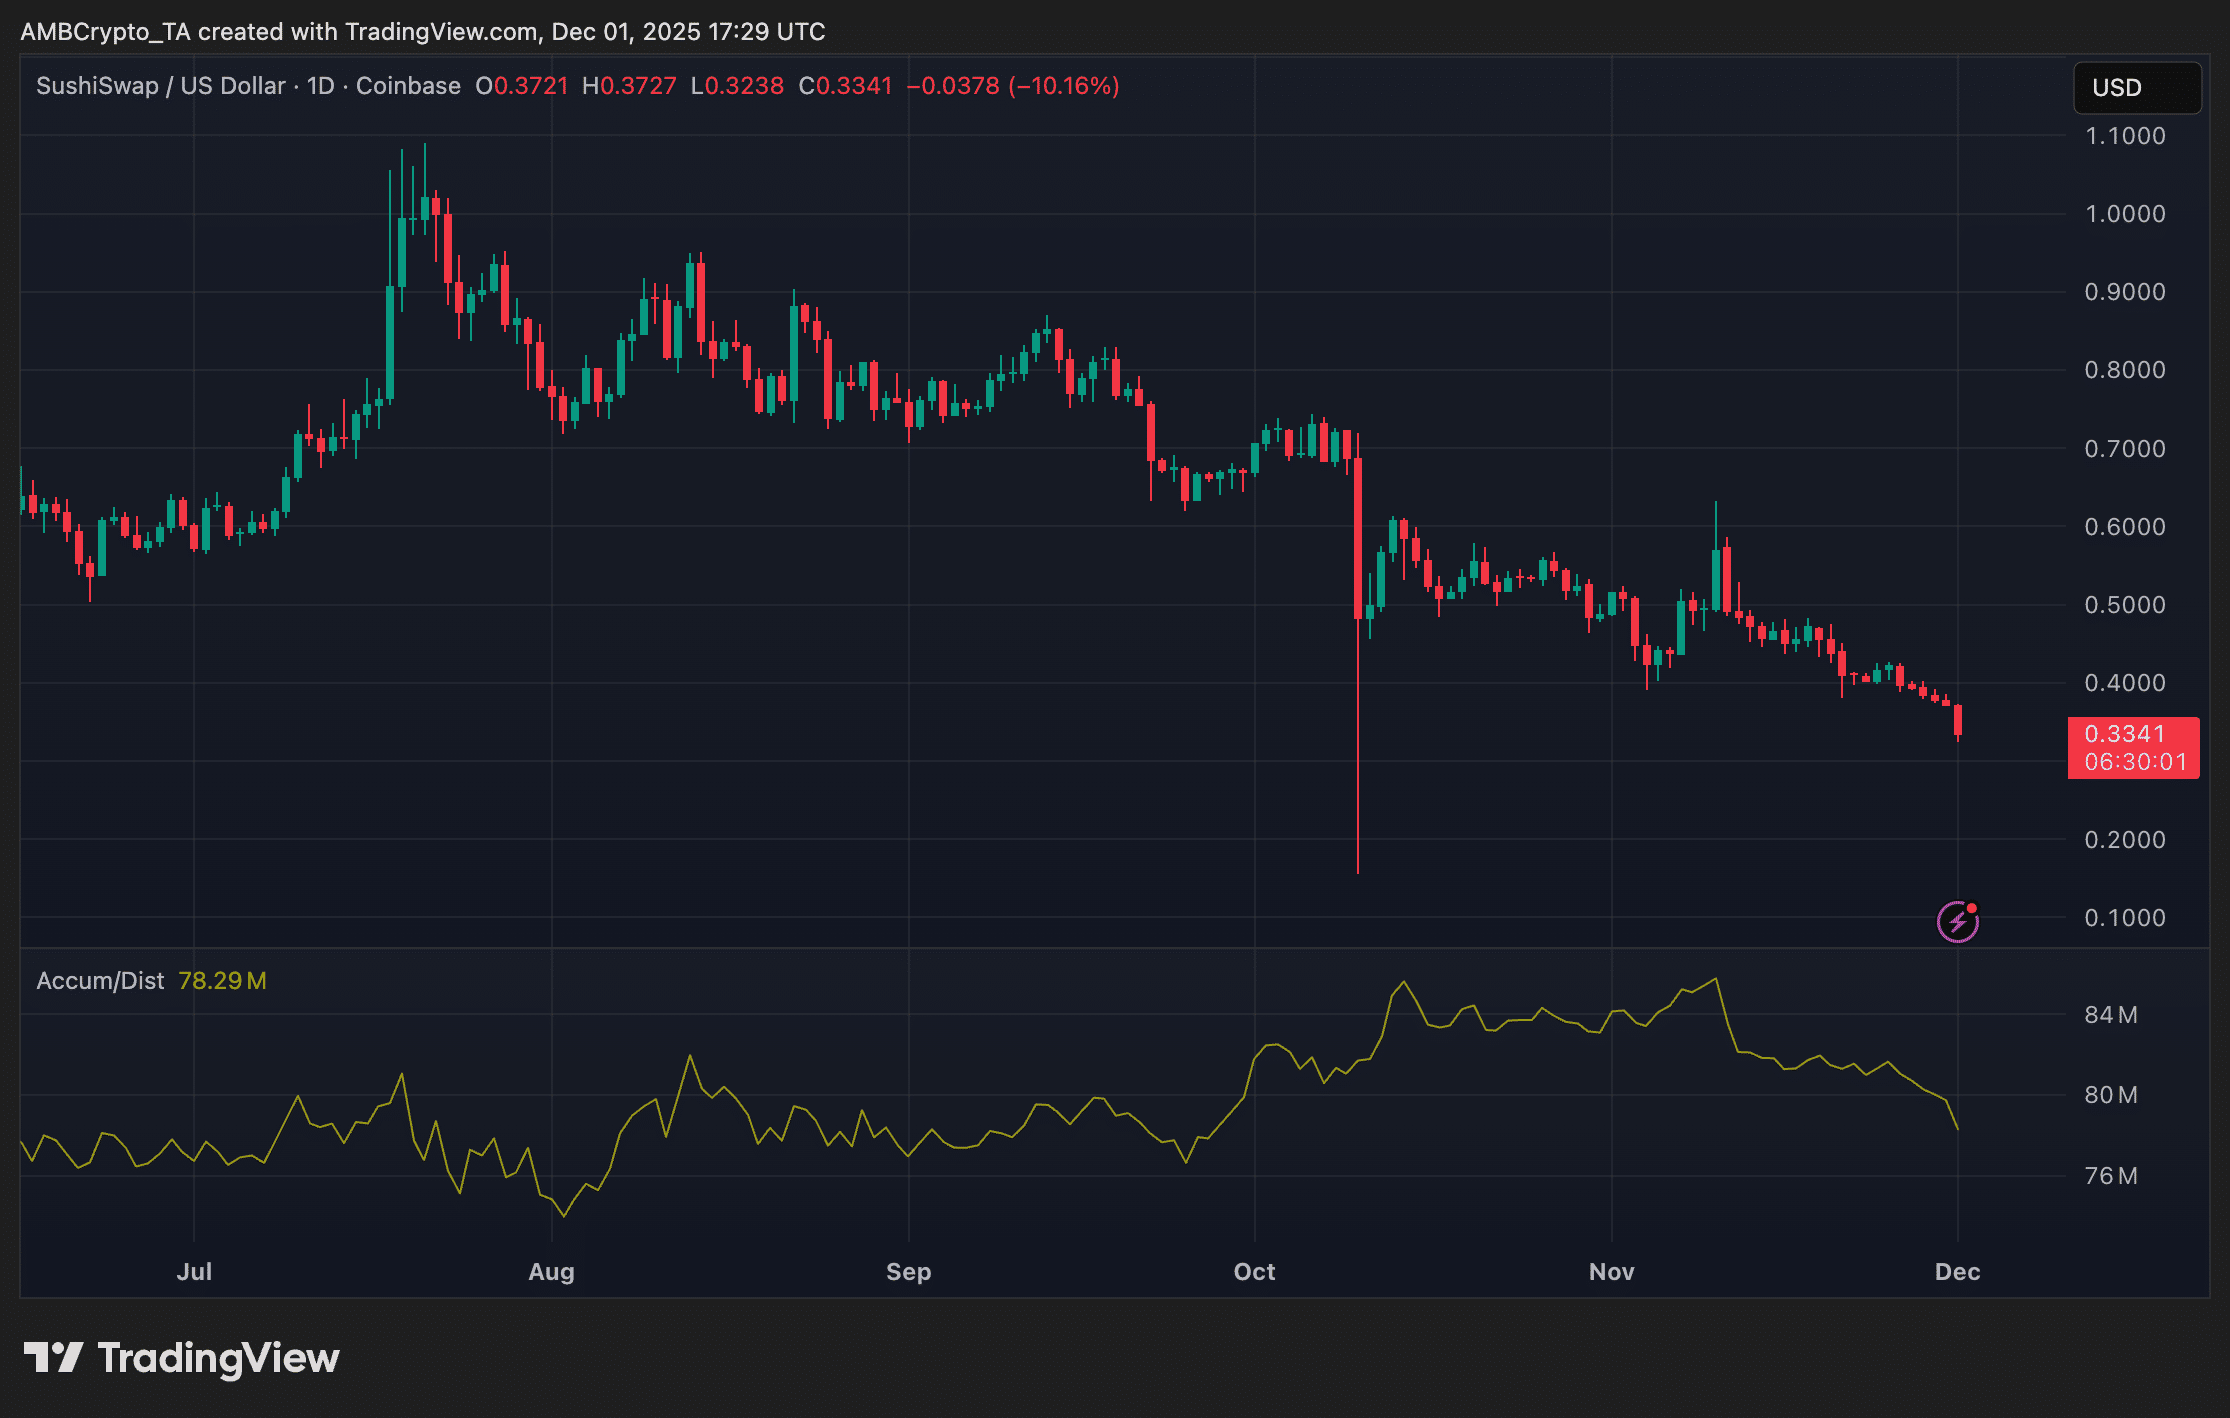Screen dimensions: 2230x1418
Task: Click the 0.5000 price axis label
Action: click(2124, 605)
